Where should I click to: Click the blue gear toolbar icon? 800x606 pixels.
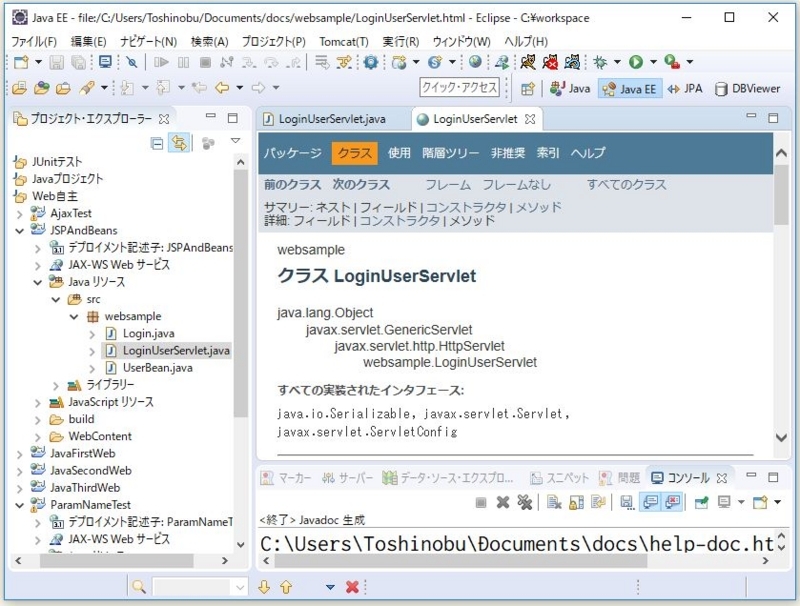tap(371, 62)
